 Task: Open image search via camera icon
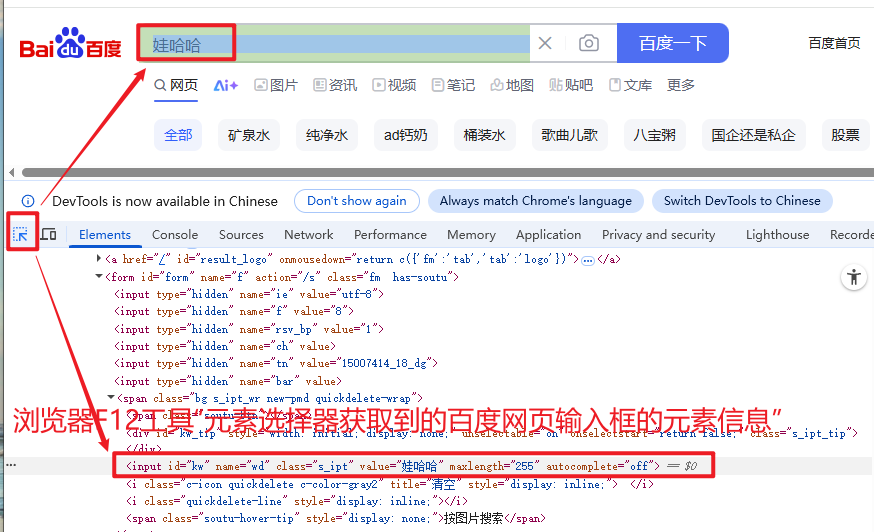(589, 43)
